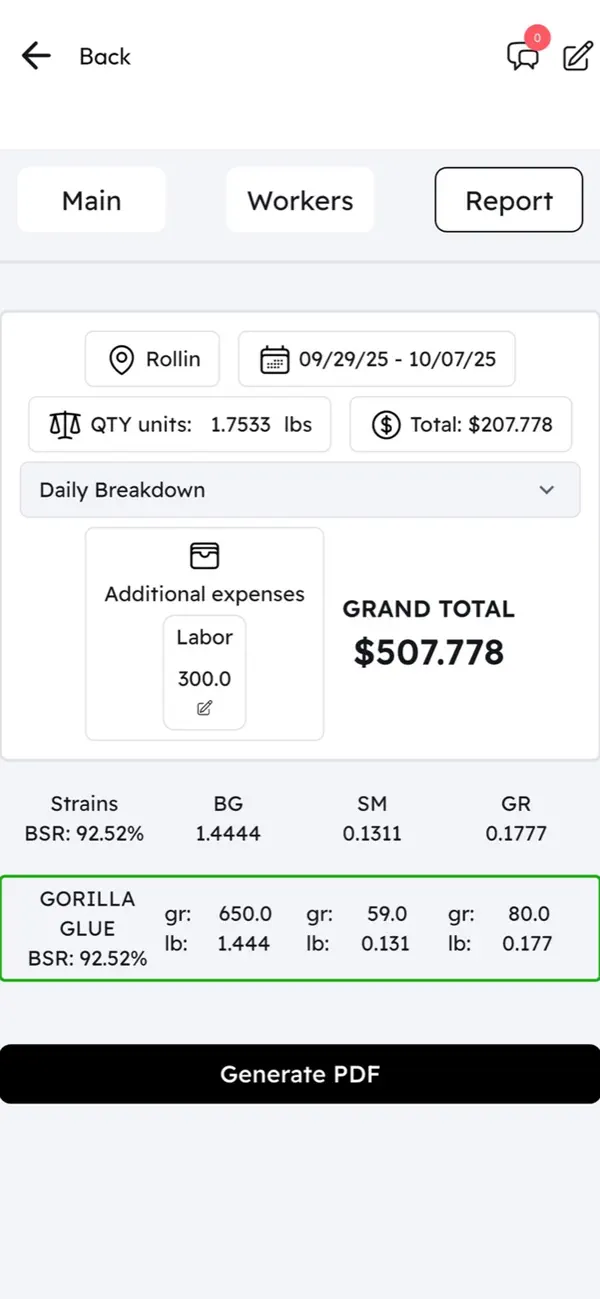The image size is (600, 1299).
Task: Expand the Daily Breakdown section
Action: point(300,490)
